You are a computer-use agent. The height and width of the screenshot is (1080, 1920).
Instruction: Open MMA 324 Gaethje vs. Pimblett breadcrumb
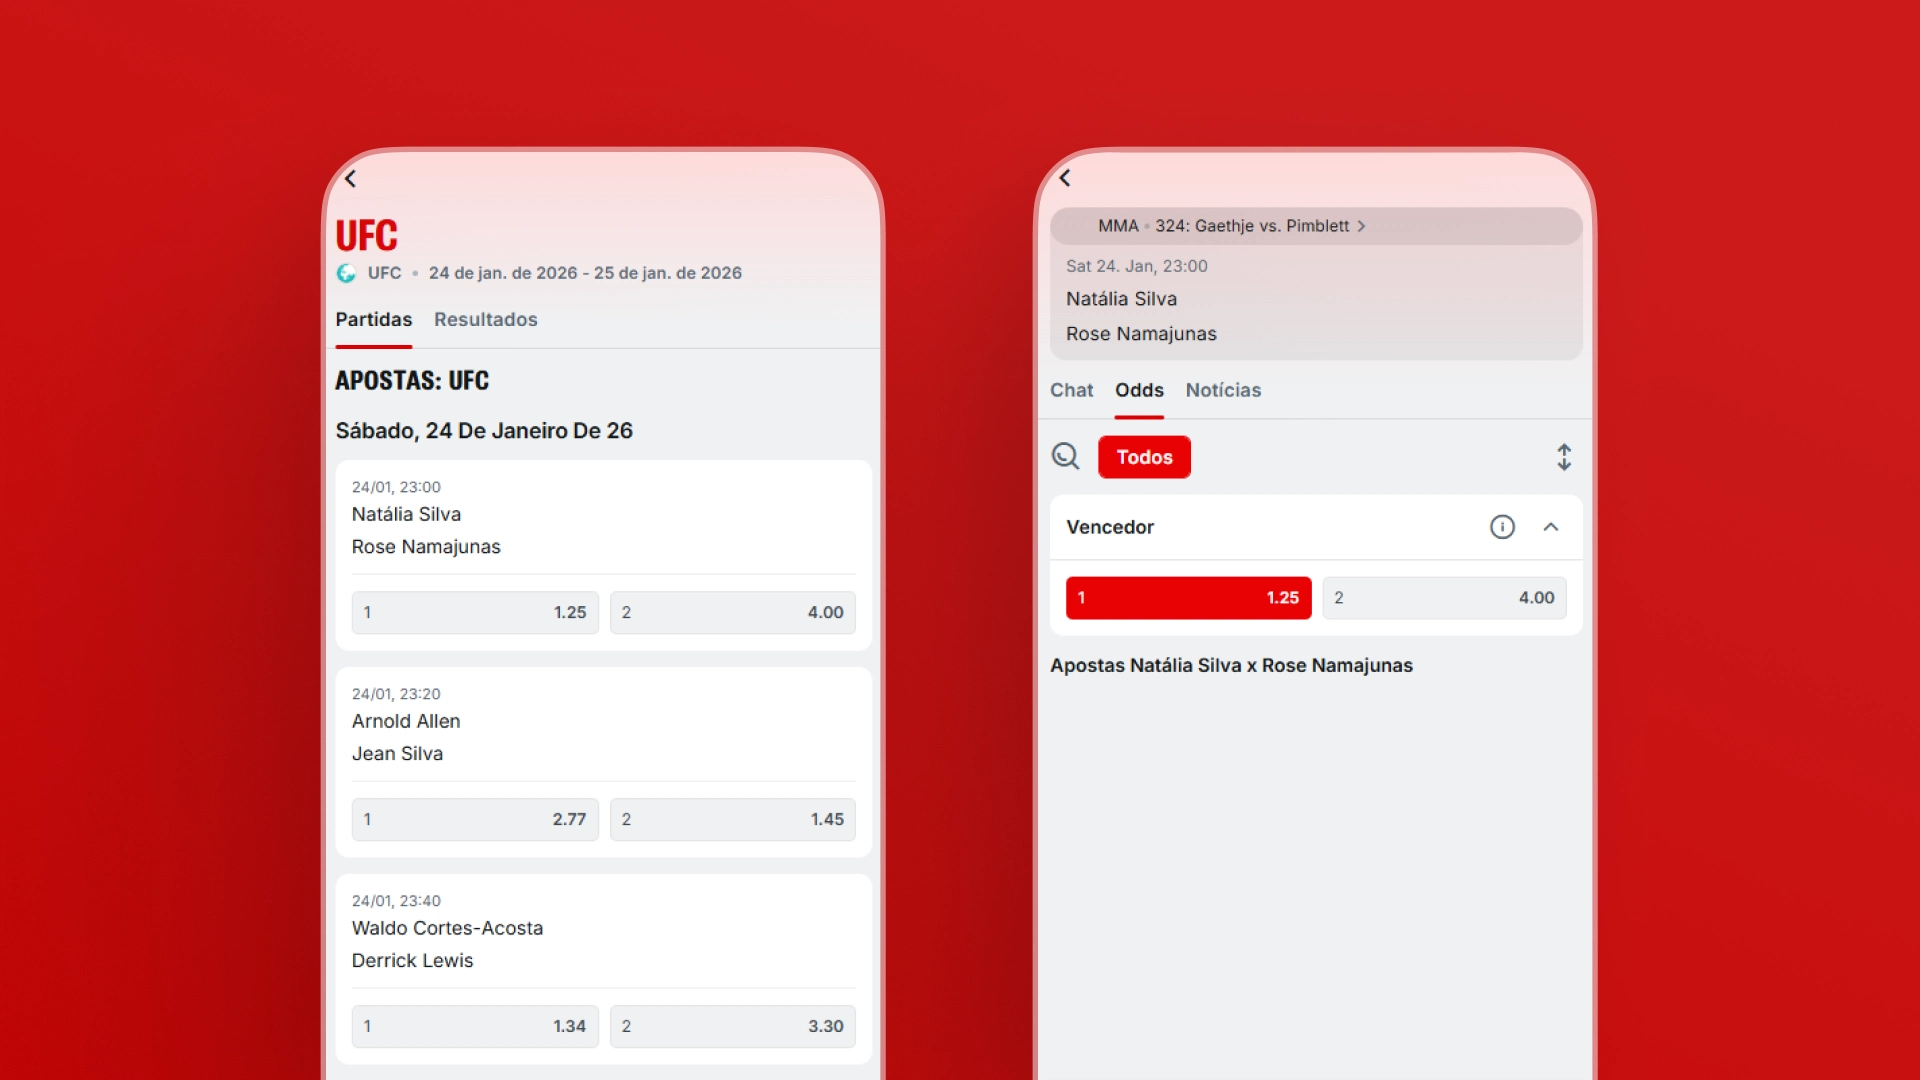[1231, 226]
